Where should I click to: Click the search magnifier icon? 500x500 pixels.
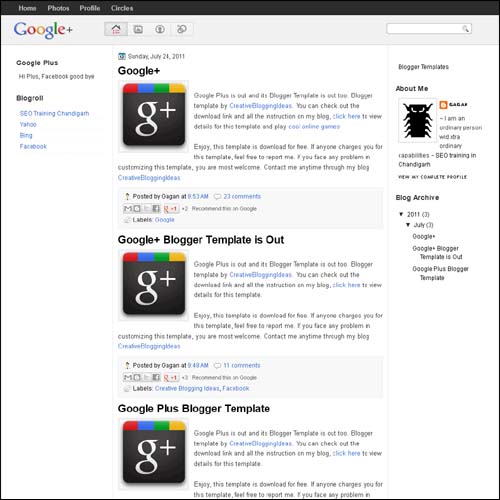pyautogui.click(x=465, y=29)
